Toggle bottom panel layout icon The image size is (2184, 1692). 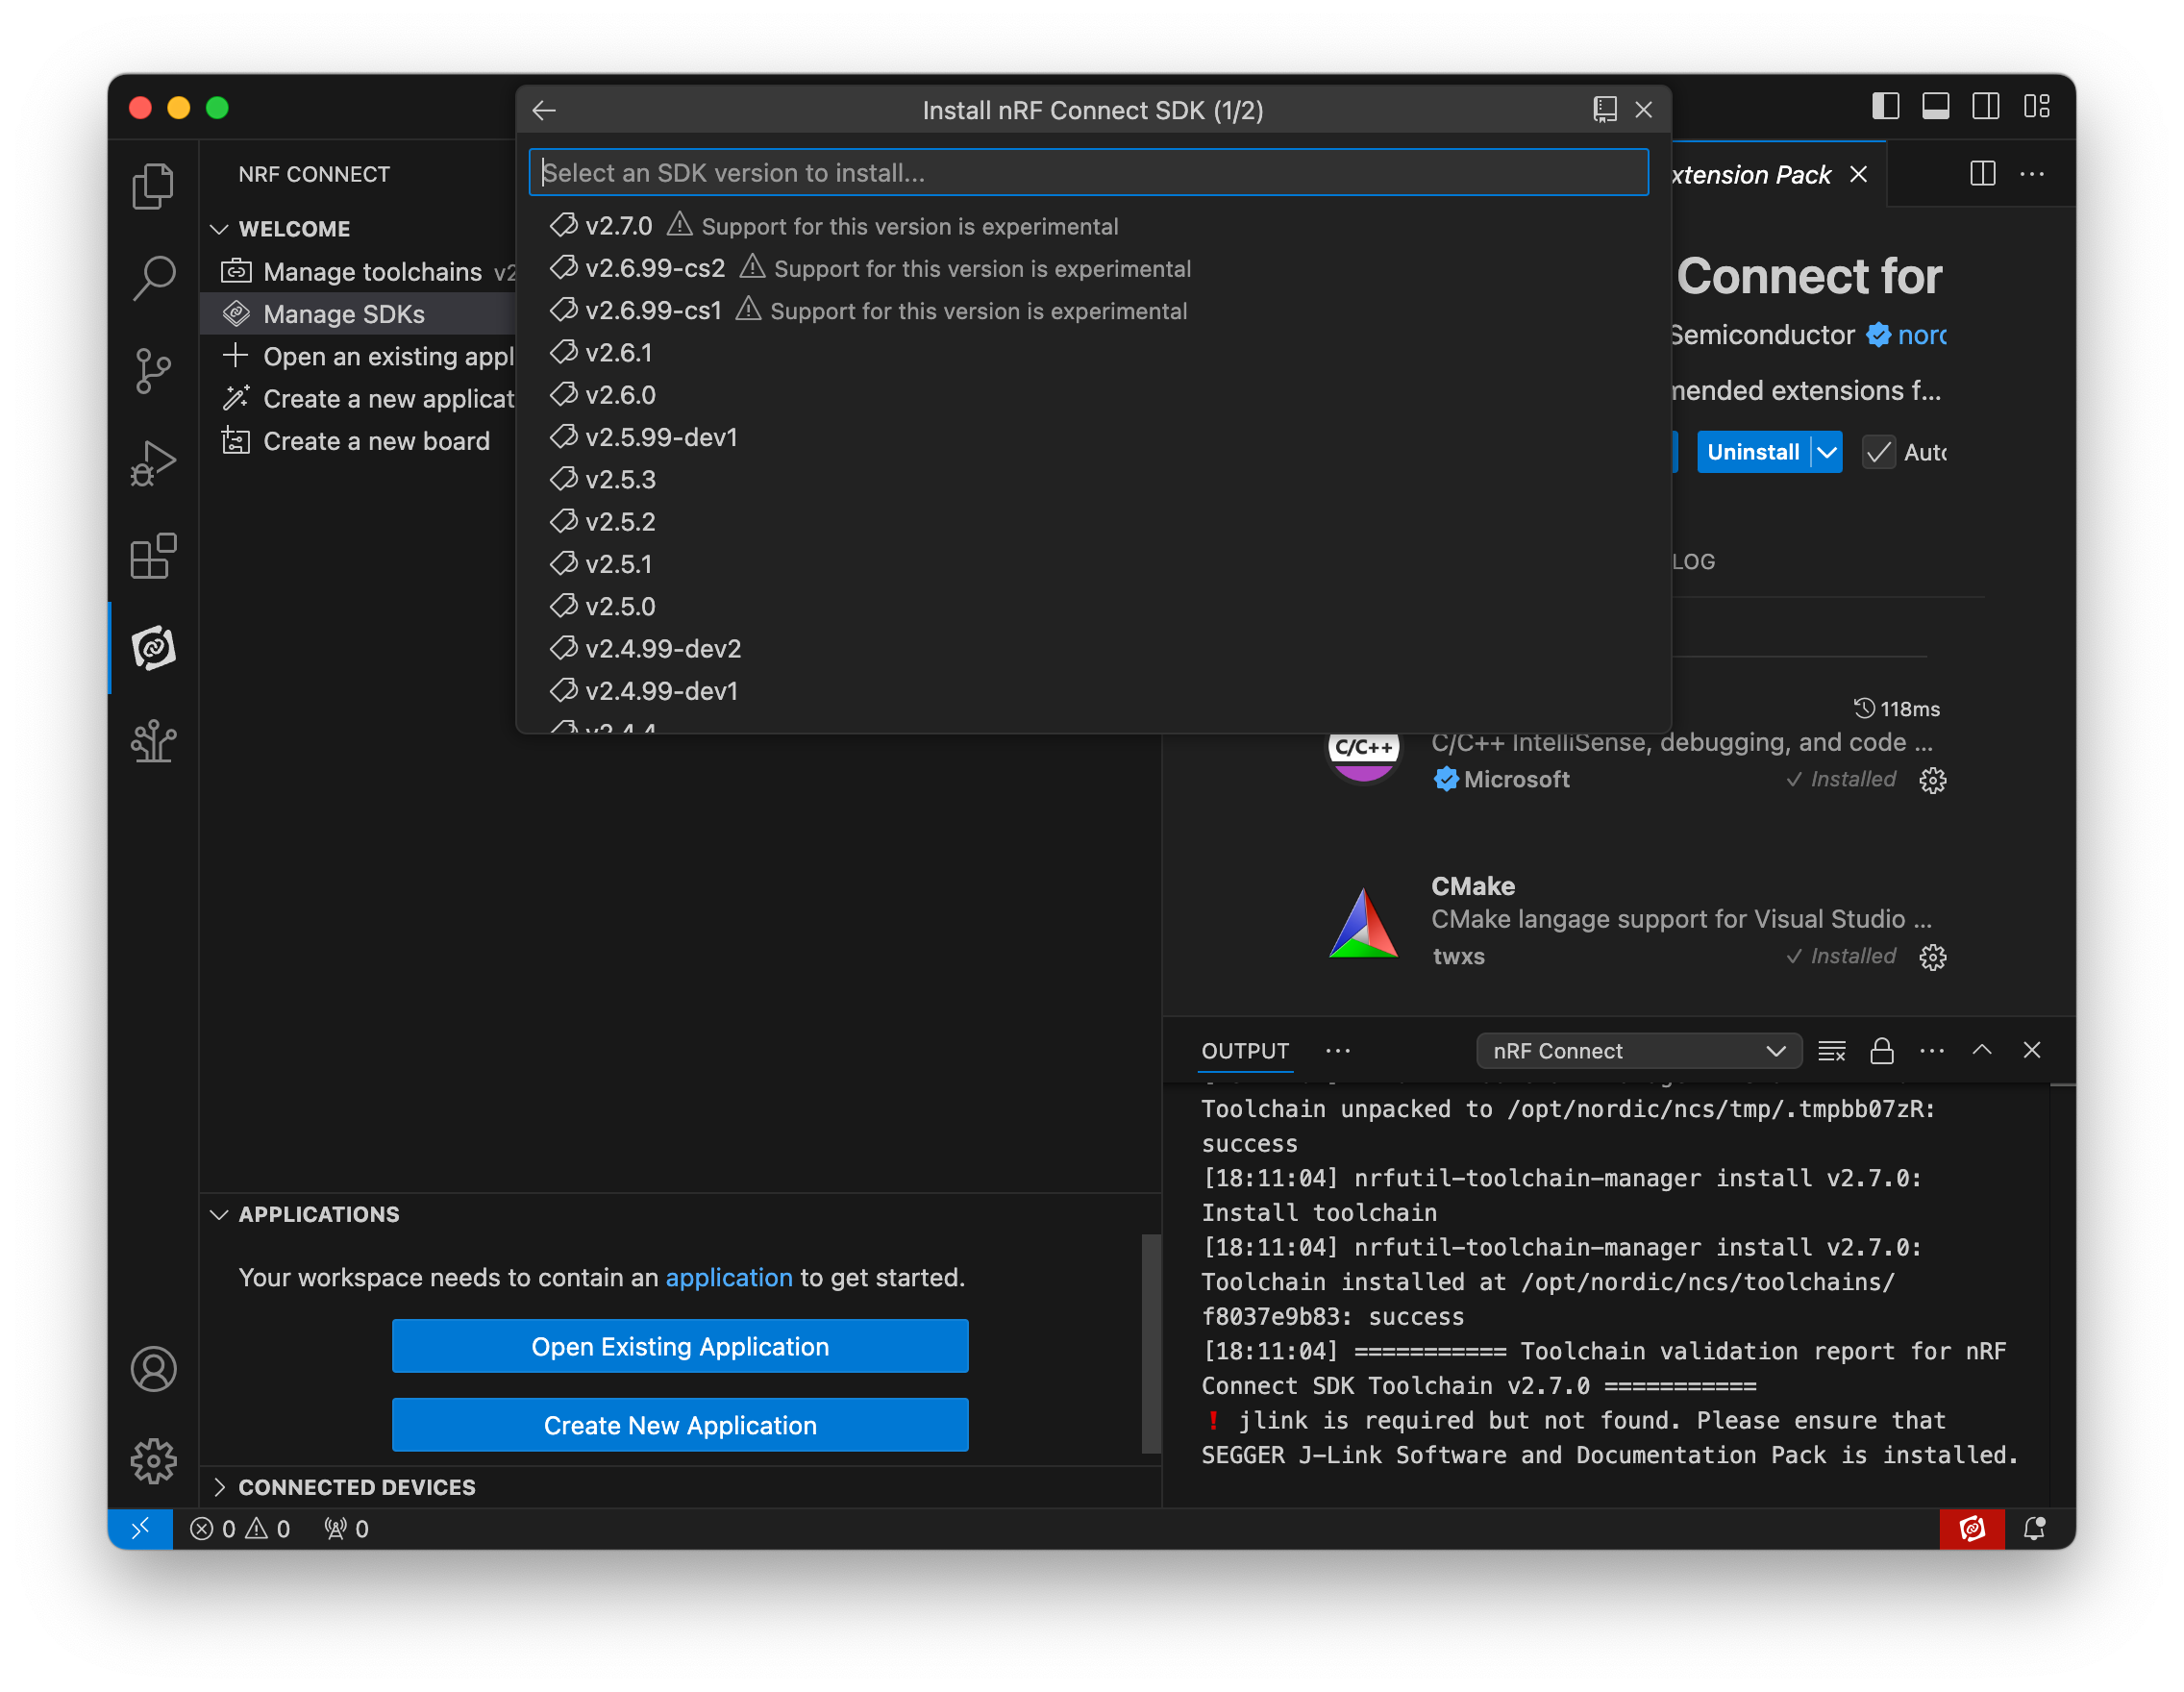1936,106
